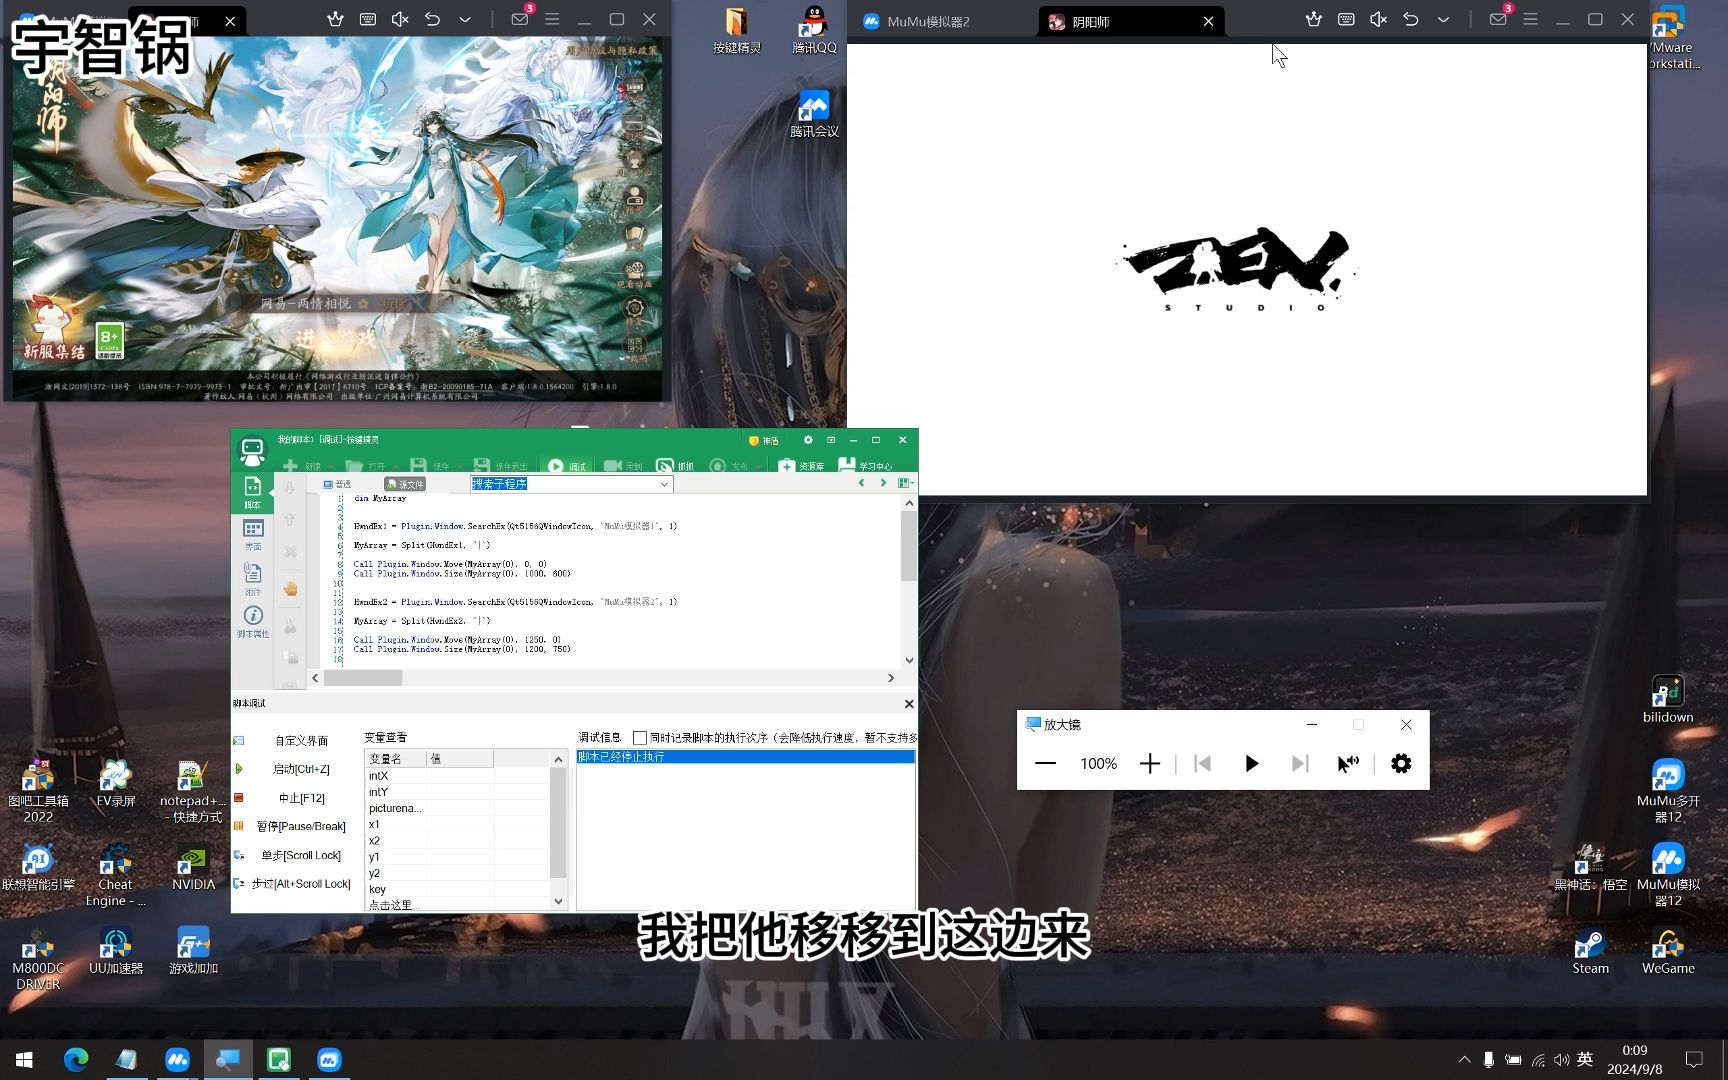Image resolution: width=1728 pixels, height=1080 pixels.
Task: Open the Windows Start menu
Action: (24, 1060)
